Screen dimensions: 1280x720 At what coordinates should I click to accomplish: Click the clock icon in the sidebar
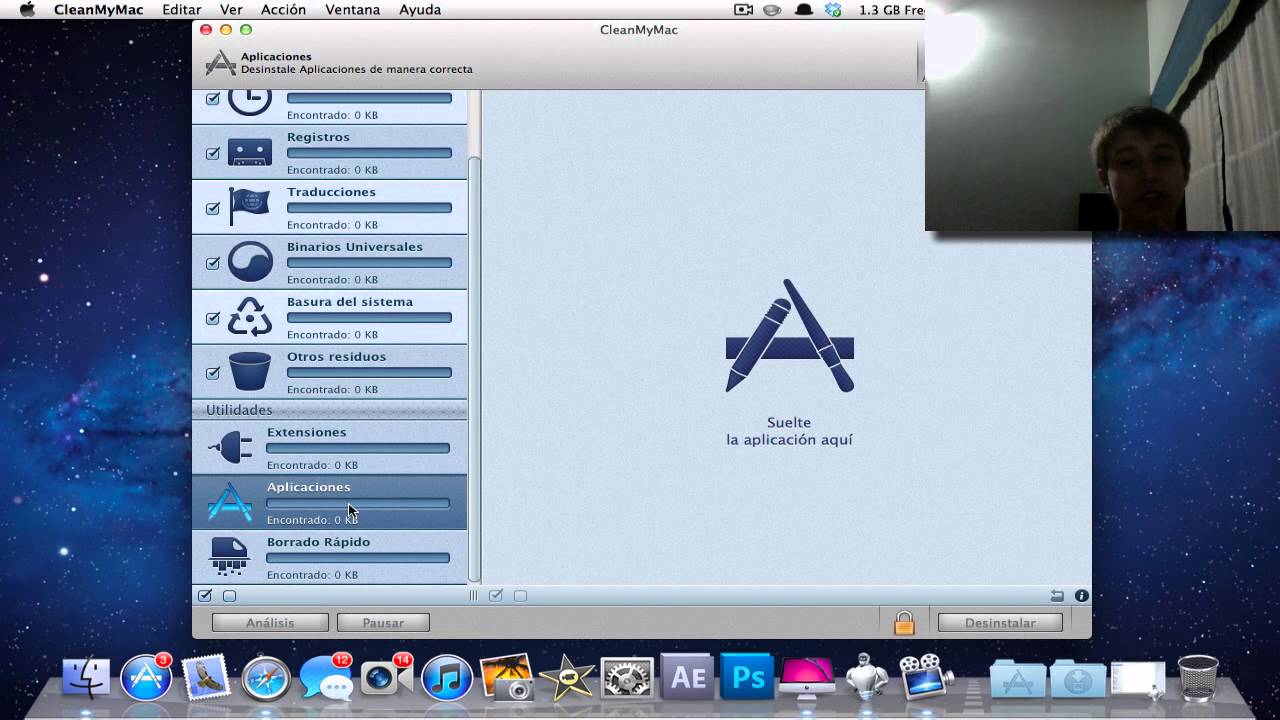pos(250,101)
